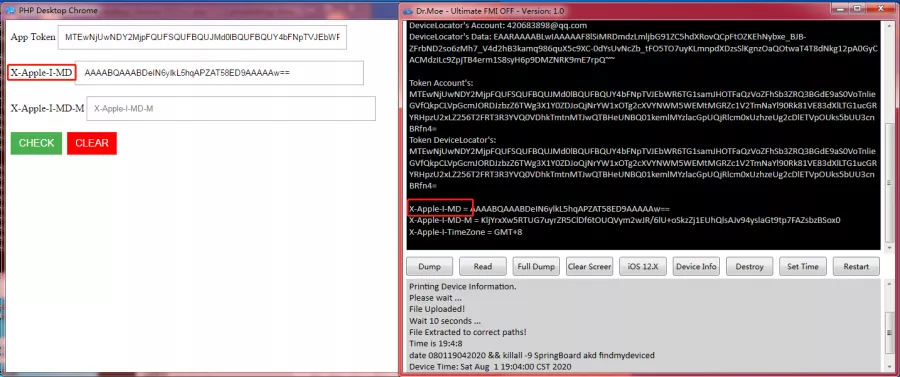Click the Wait 10 seconds log line
This screenshot has width=900, height=377.
[x=445, y=321]
